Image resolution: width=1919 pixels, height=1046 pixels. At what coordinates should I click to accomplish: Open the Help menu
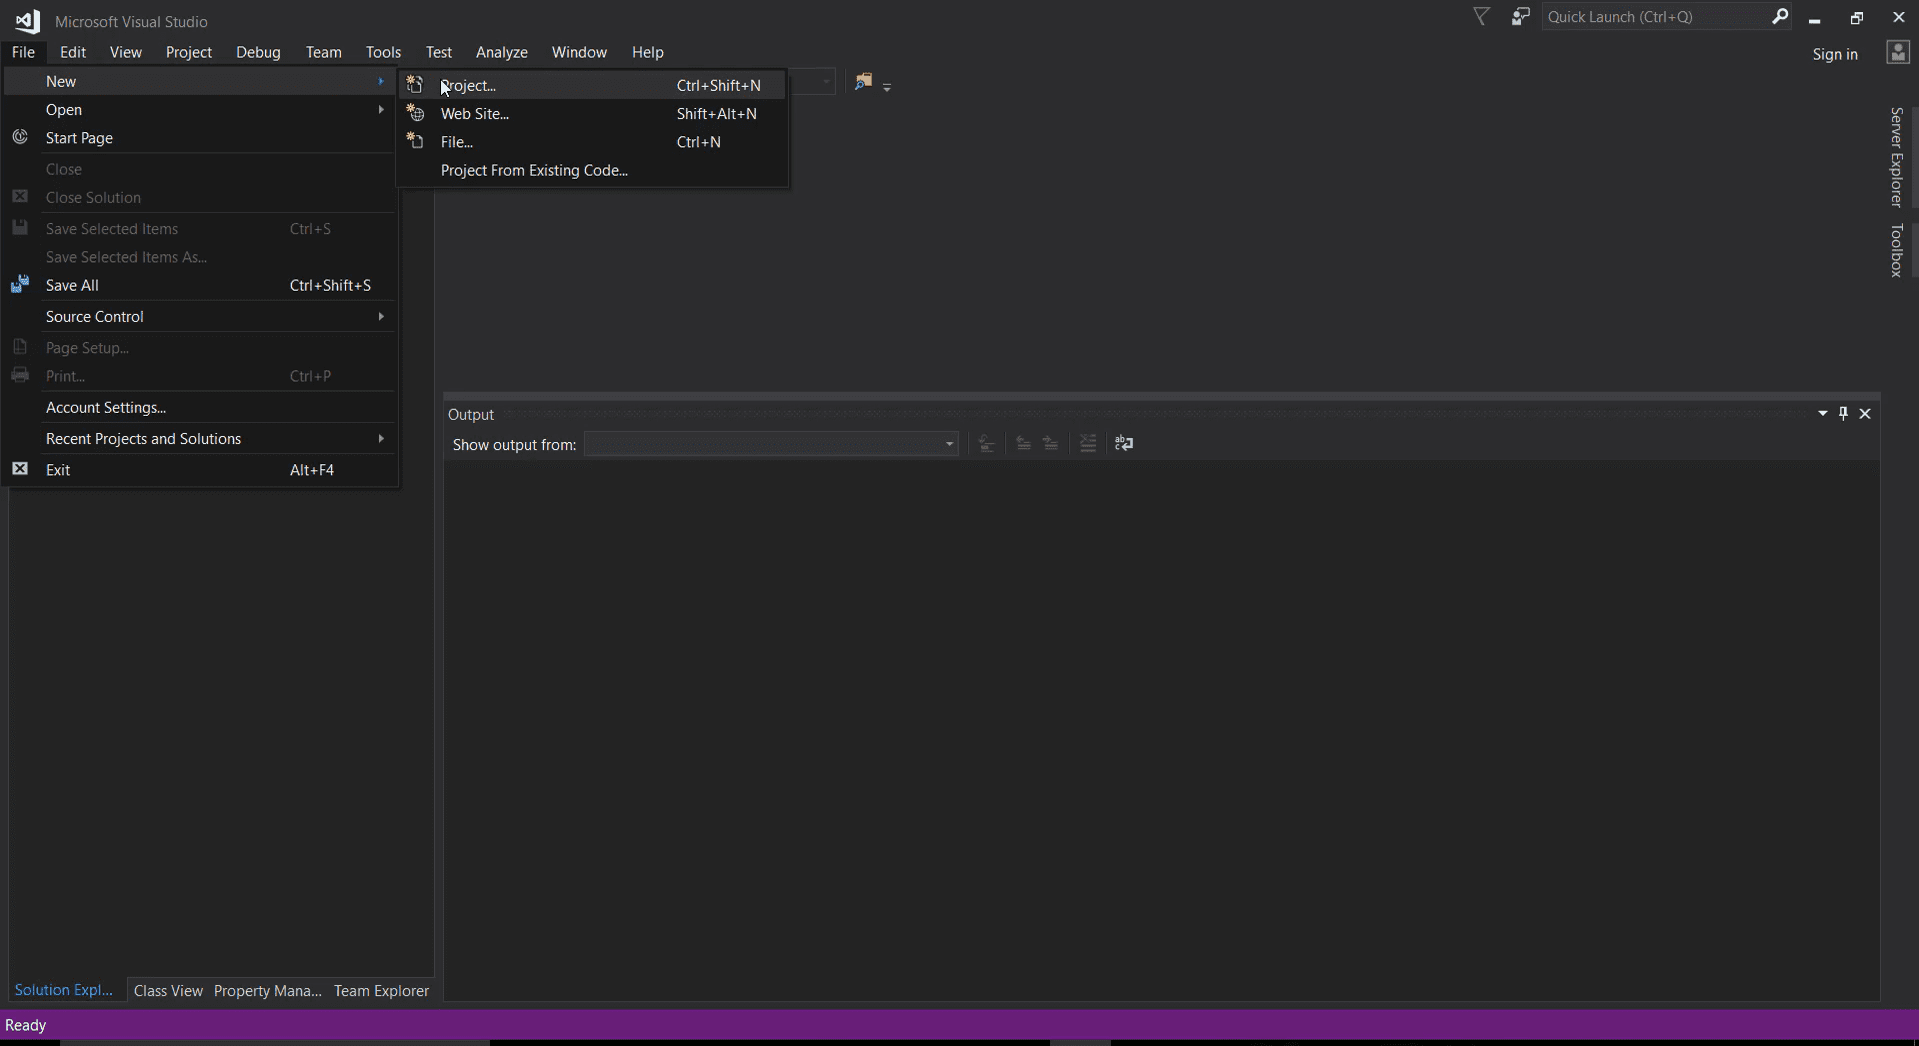(x=648, y=52)
